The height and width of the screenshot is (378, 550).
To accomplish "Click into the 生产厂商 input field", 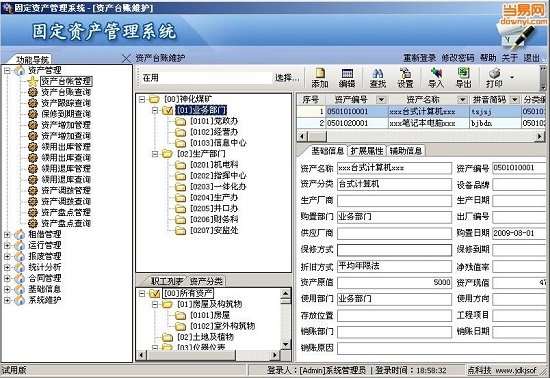I will pos(394,201).
